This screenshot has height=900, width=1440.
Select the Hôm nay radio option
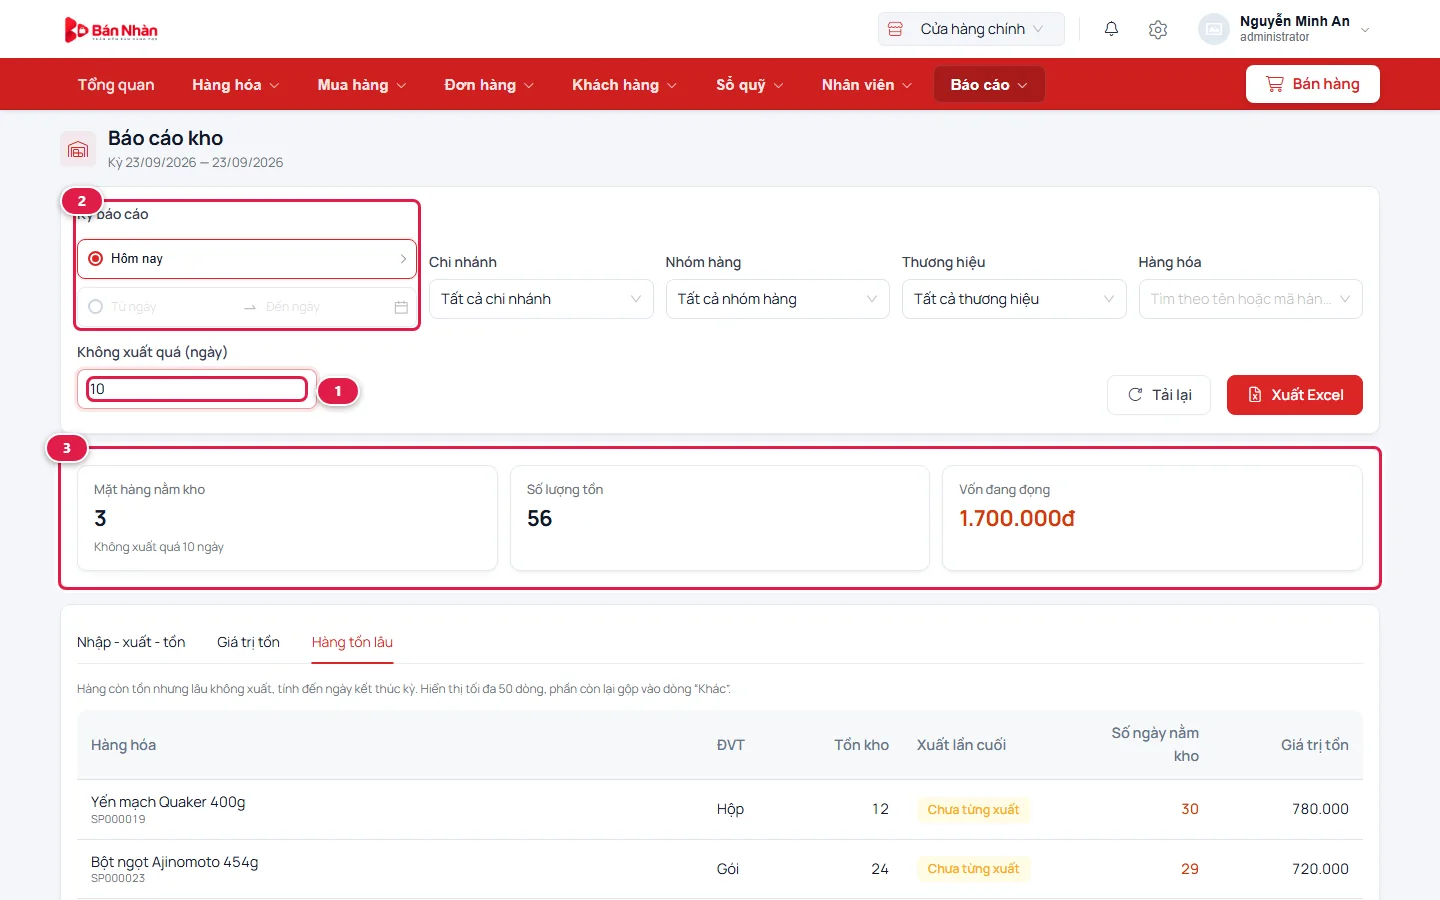[96, 258]
